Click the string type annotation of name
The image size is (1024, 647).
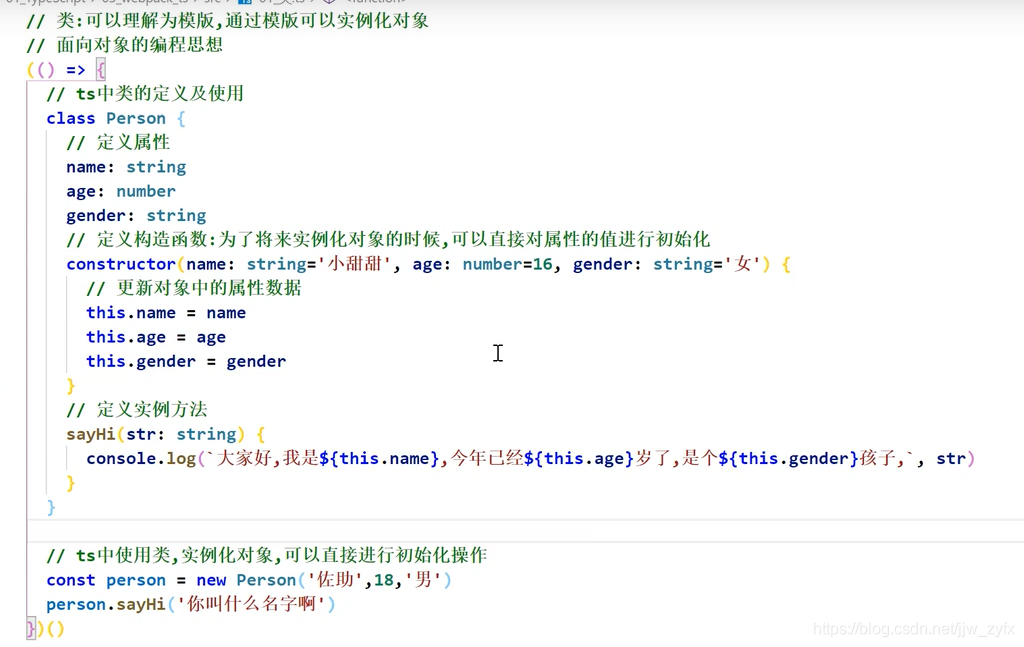point(156,167)
